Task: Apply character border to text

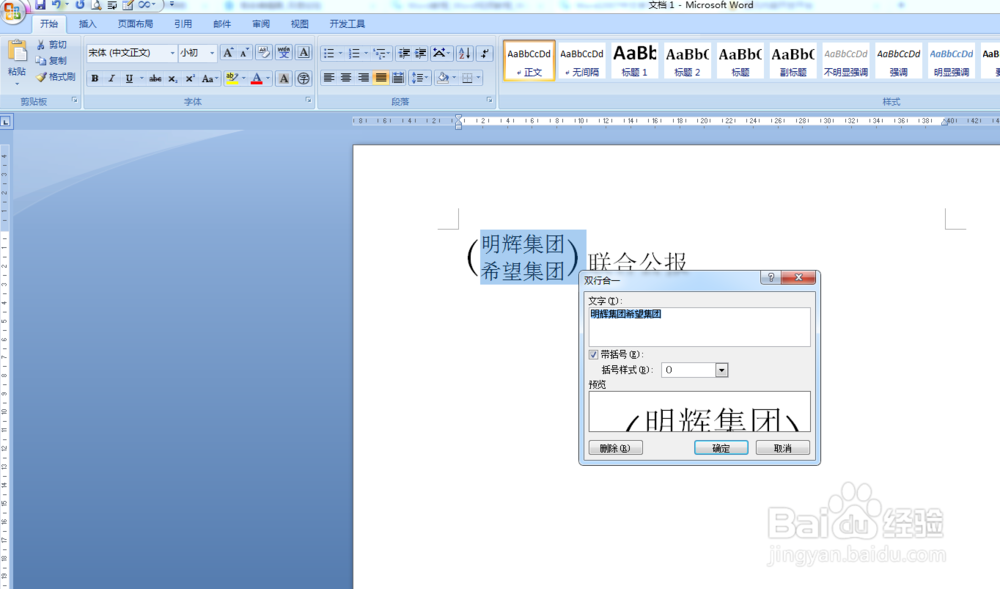Action: 304,53
